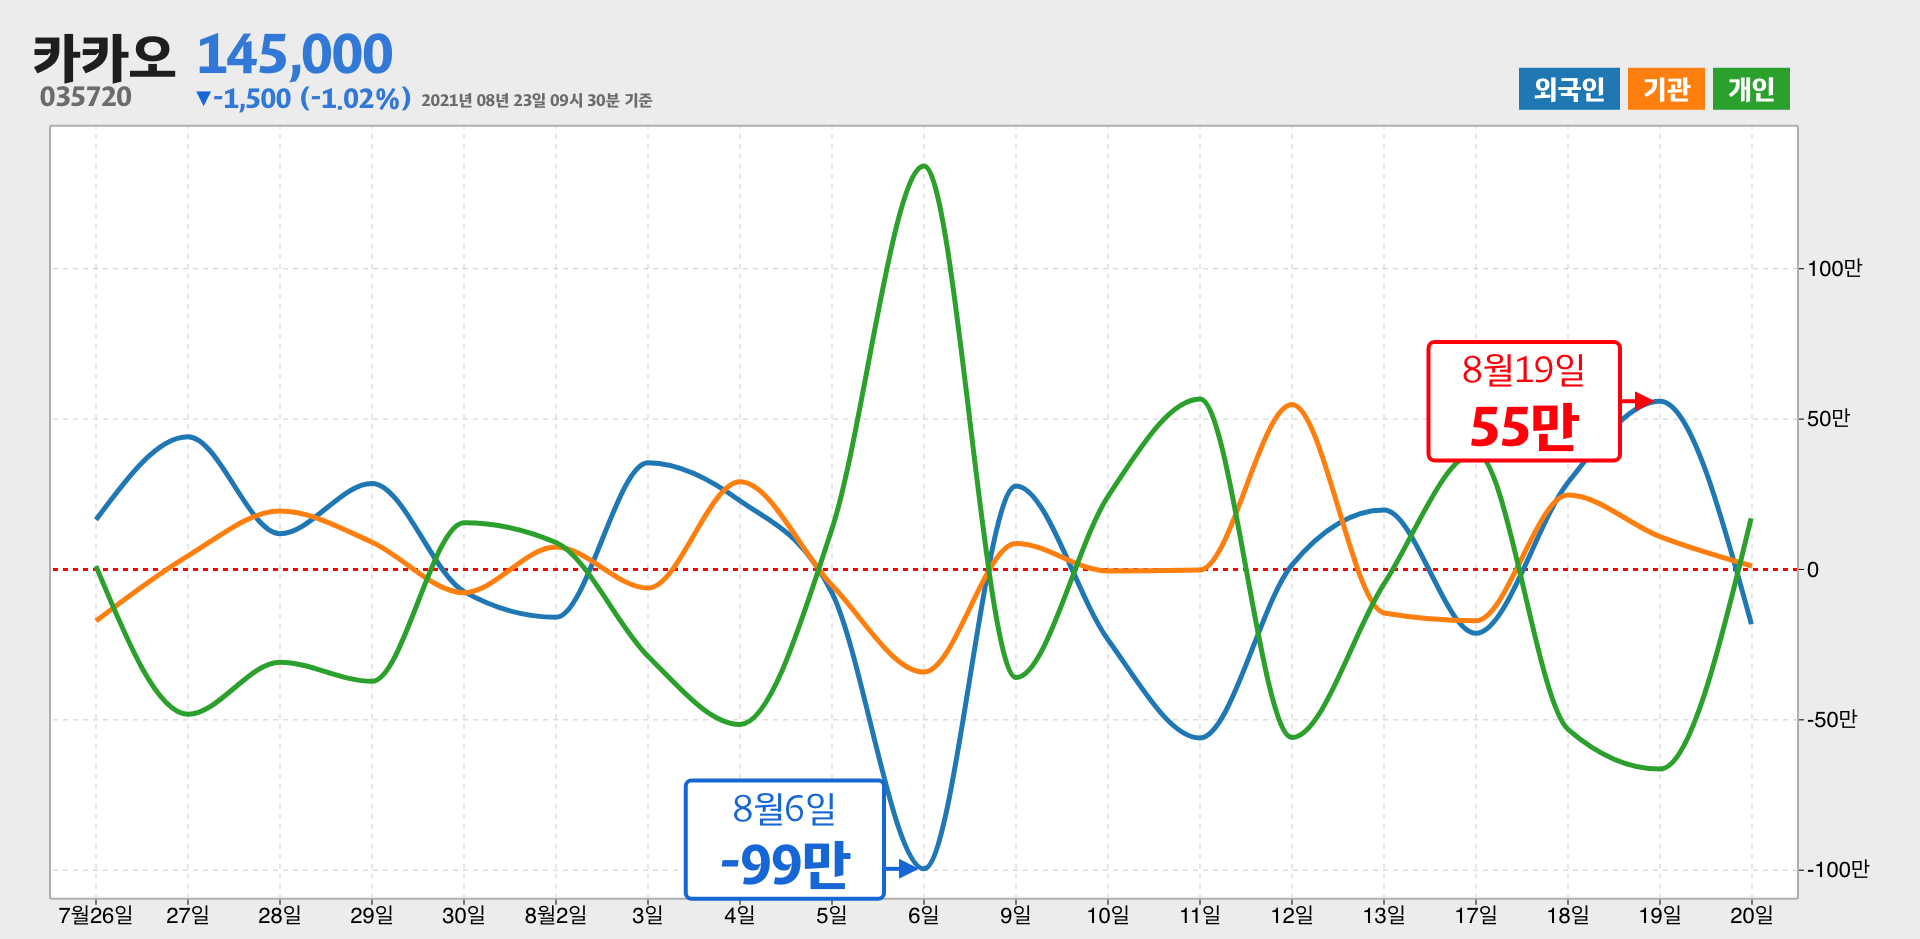
Task: Click the stock price 145,000
Action: (x=295, y=54)
